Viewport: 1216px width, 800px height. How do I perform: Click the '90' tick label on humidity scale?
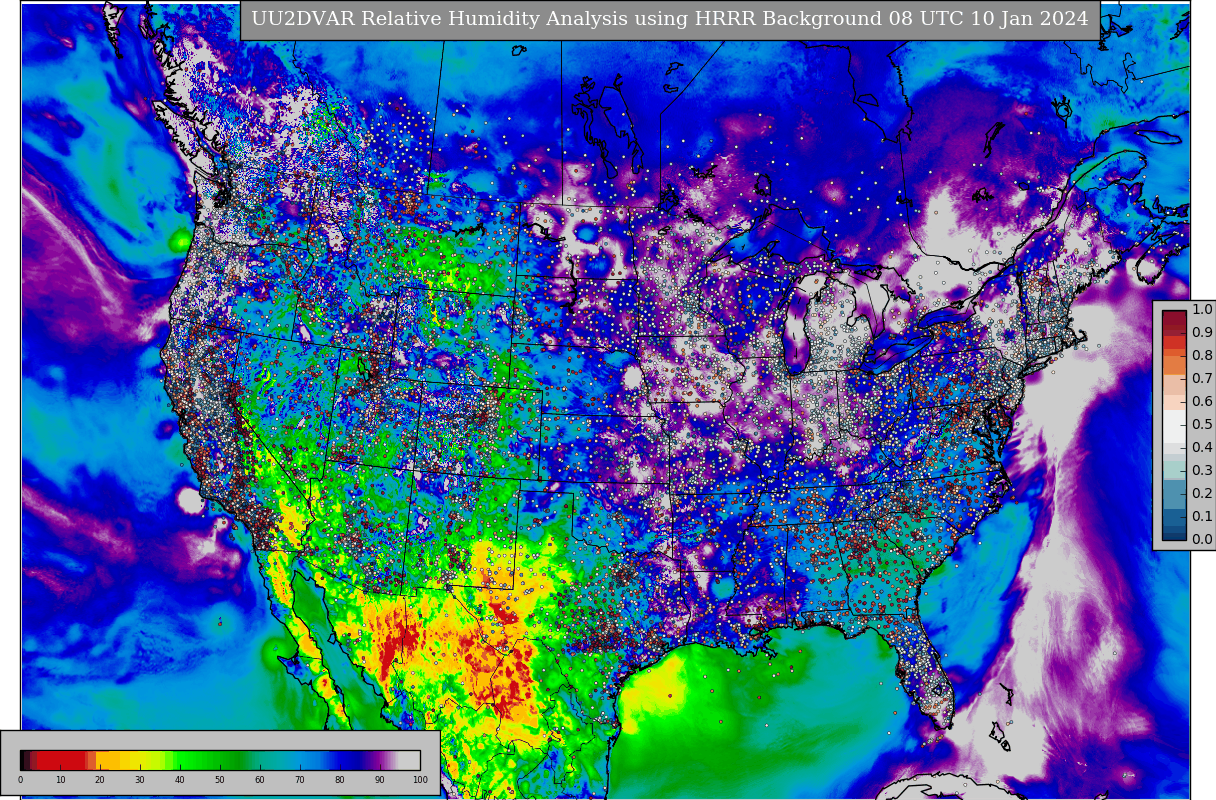(x=380, y=779)
